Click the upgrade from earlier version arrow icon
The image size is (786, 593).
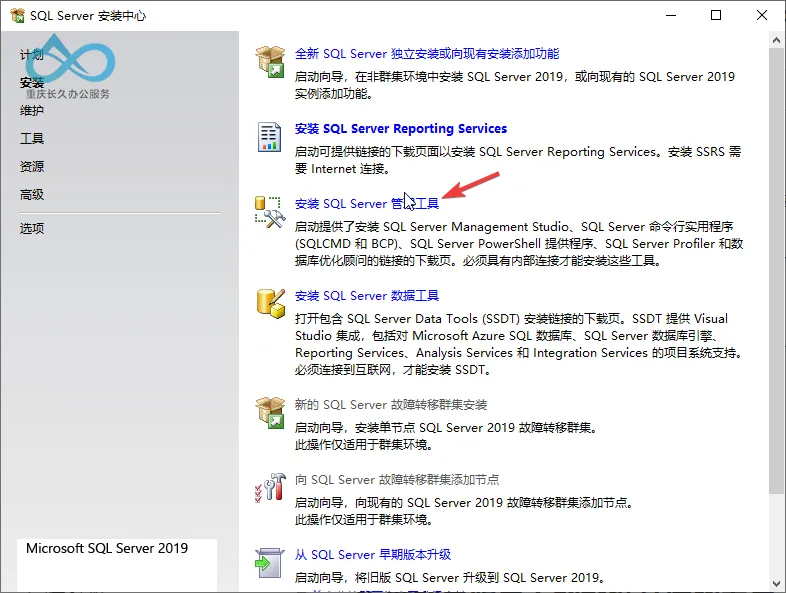269,563
